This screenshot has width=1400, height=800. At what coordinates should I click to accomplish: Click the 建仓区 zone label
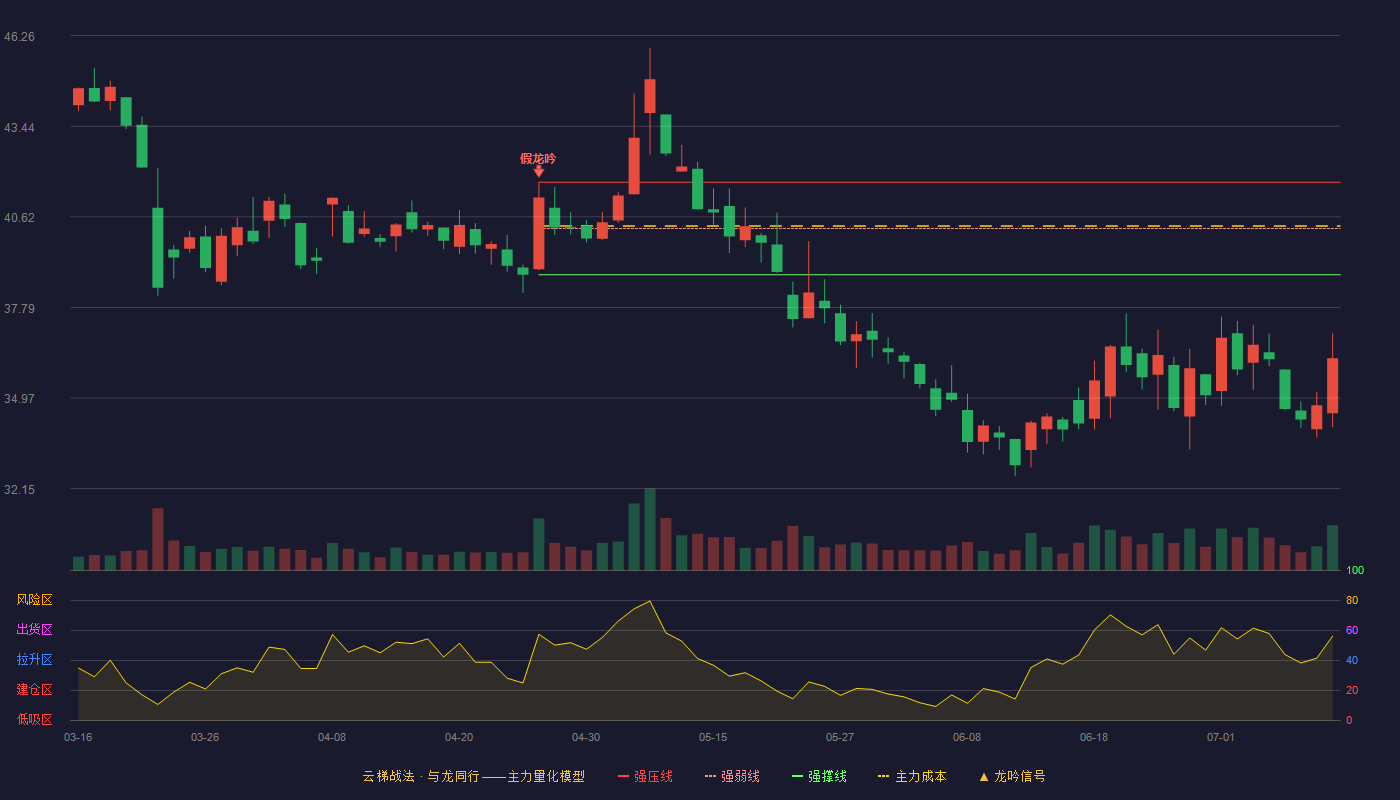tap(34, 690)
